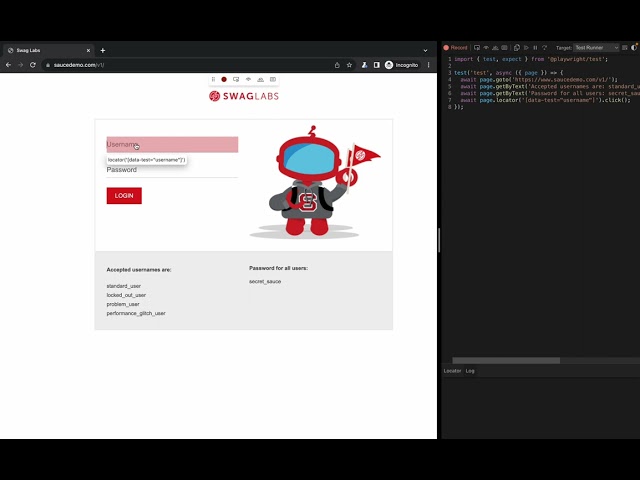Screen dimensions: 640x480
Task: Click the Username input field
Action: [172, 144]
